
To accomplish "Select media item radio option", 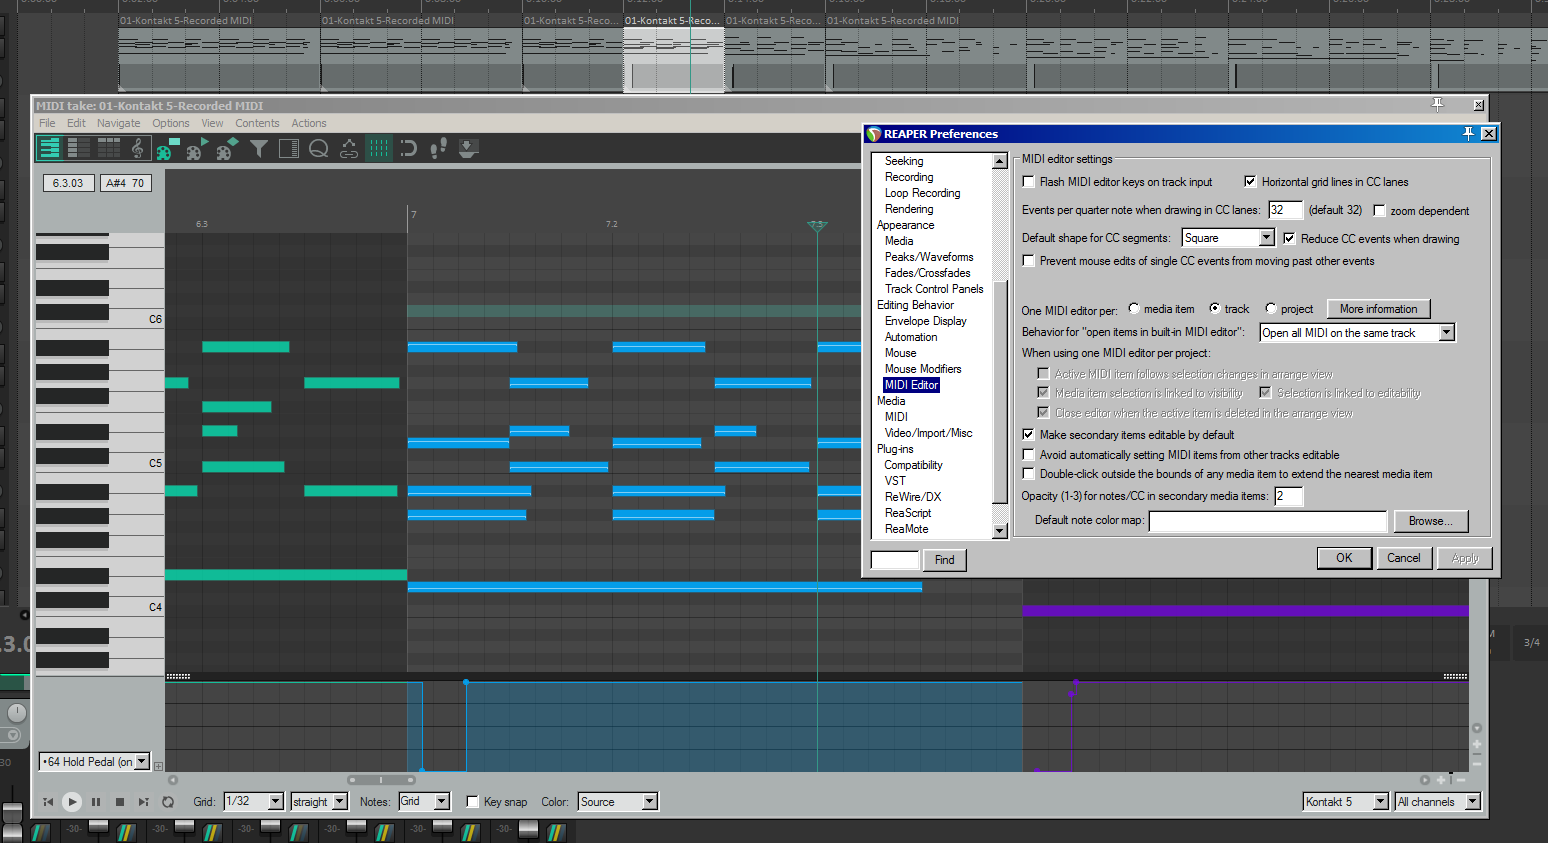I will [x=1134, y=308].
